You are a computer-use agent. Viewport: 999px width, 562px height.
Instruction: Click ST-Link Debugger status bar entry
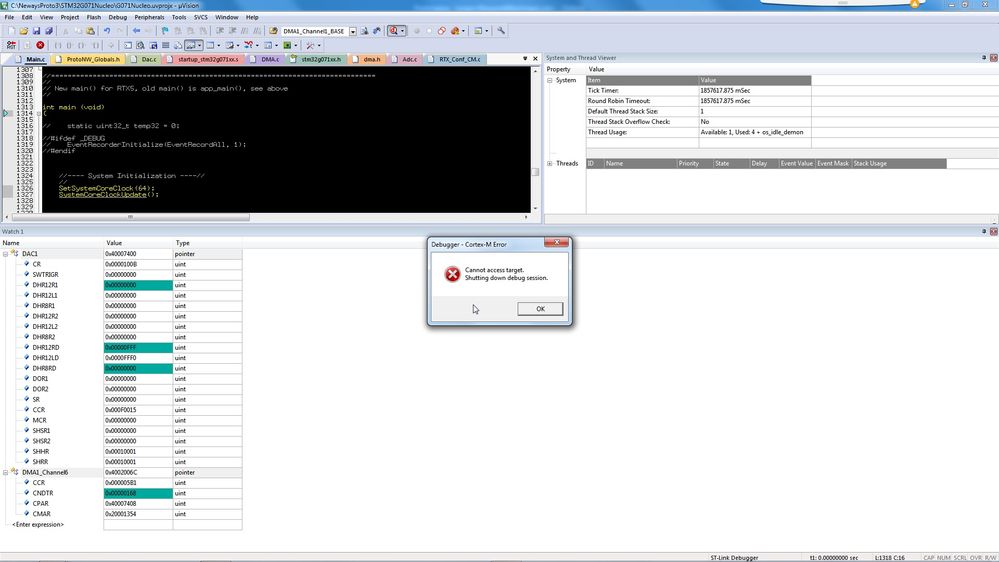734,558
